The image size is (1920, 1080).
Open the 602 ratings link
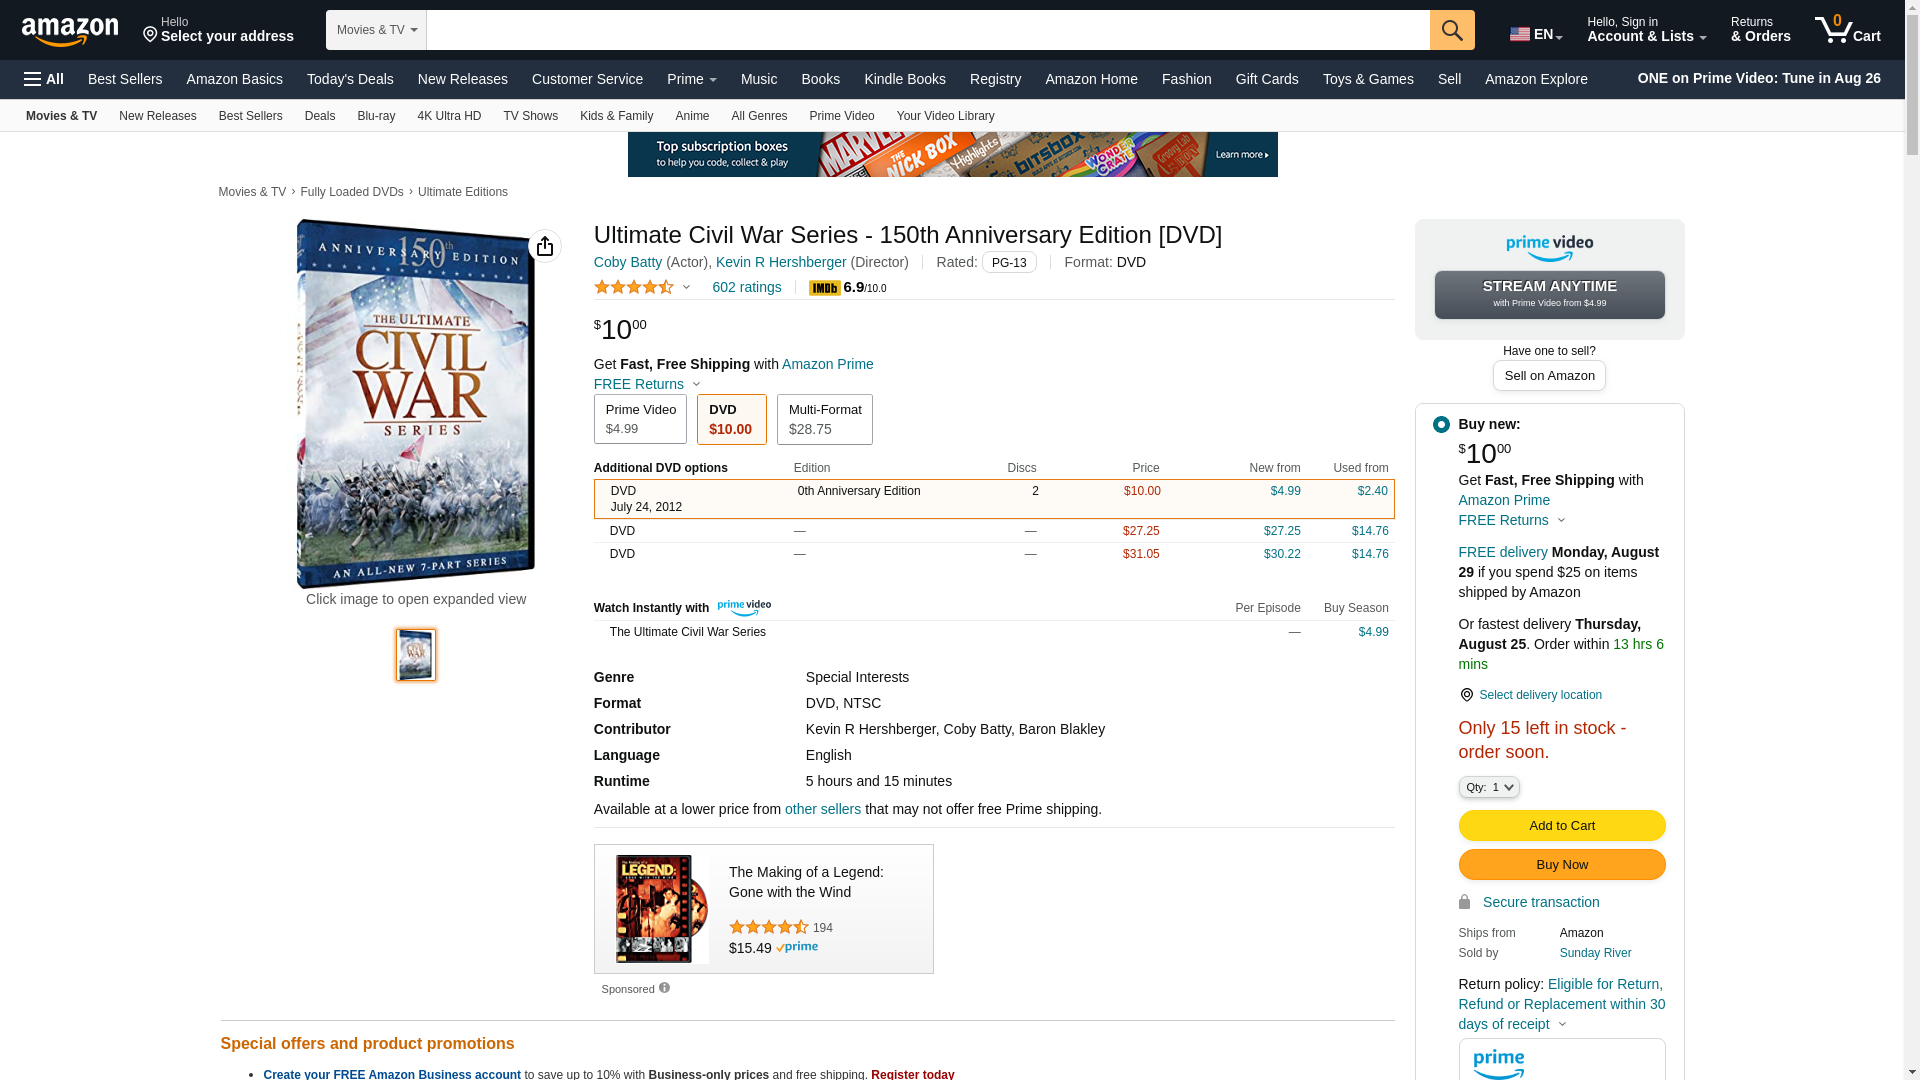[x=747, y=287]
